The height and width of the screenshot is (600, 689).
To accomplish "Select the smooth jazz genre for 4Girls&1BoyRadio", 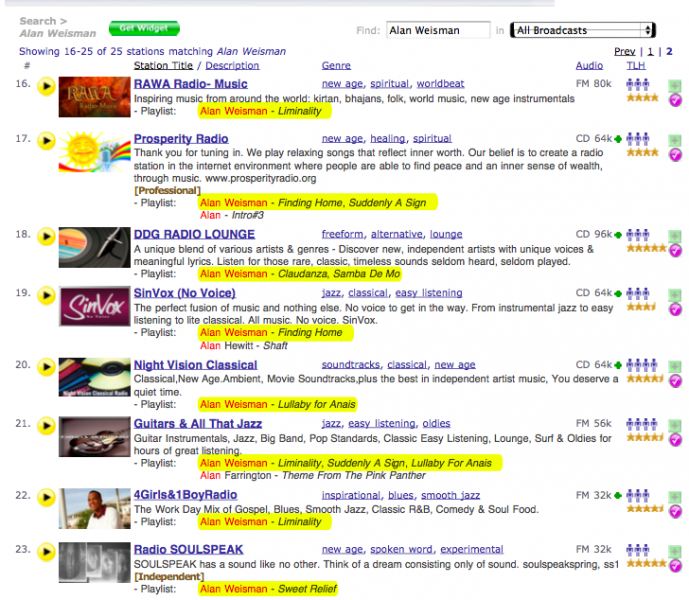I will pos(450,495).
